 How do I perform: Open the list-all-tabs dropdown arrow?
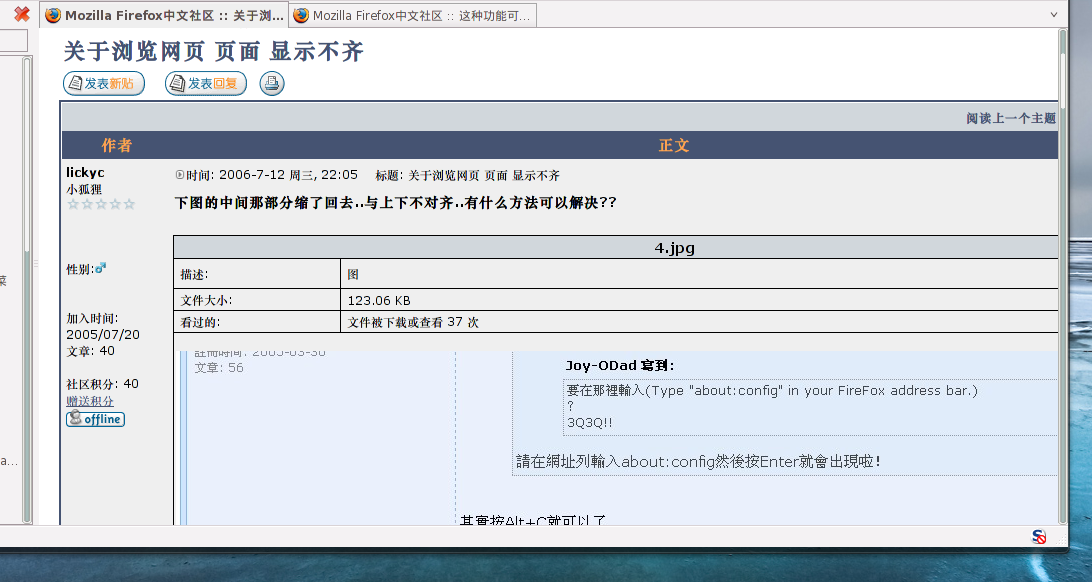[1053, 15]
